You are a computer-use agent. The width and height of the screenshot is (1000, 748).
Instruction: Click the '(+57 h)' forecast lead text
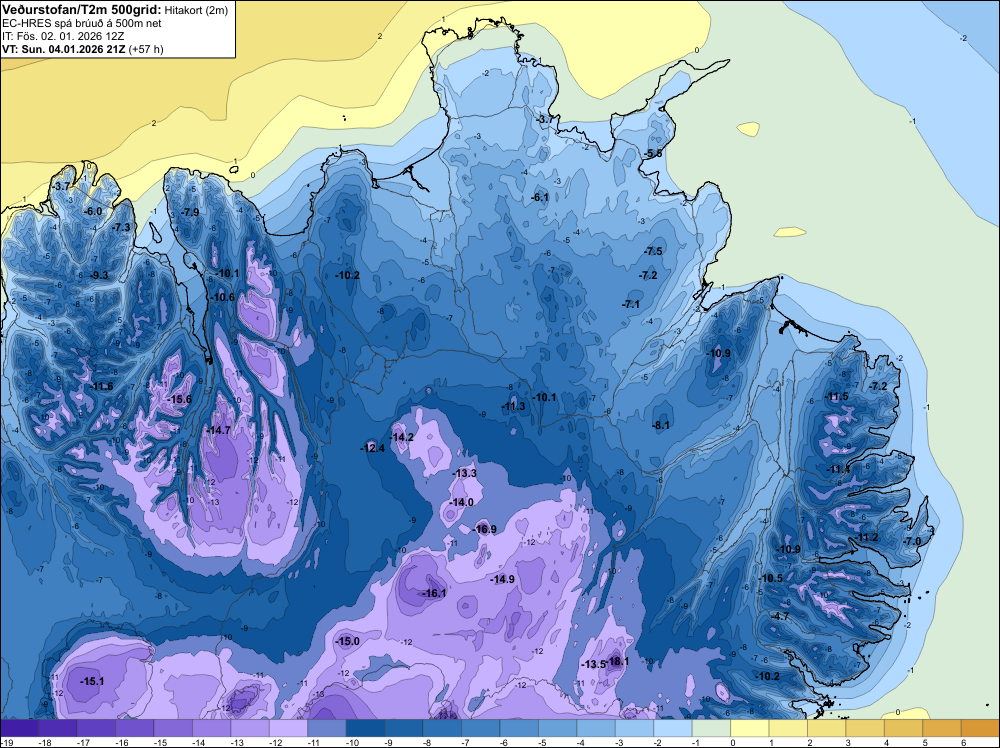(x=146, y=49)
